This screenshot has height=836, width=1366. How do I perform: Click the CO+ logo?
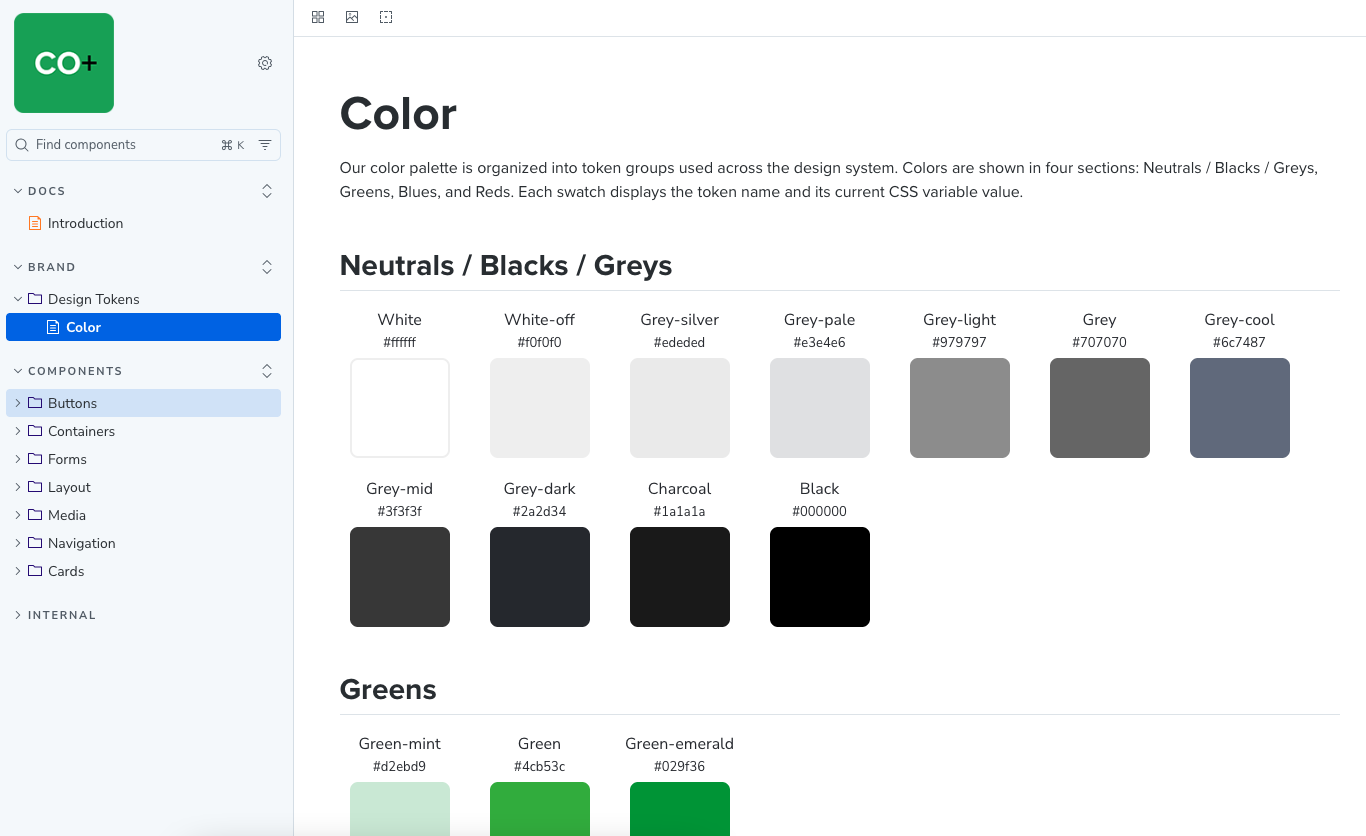tap(64, 63)
